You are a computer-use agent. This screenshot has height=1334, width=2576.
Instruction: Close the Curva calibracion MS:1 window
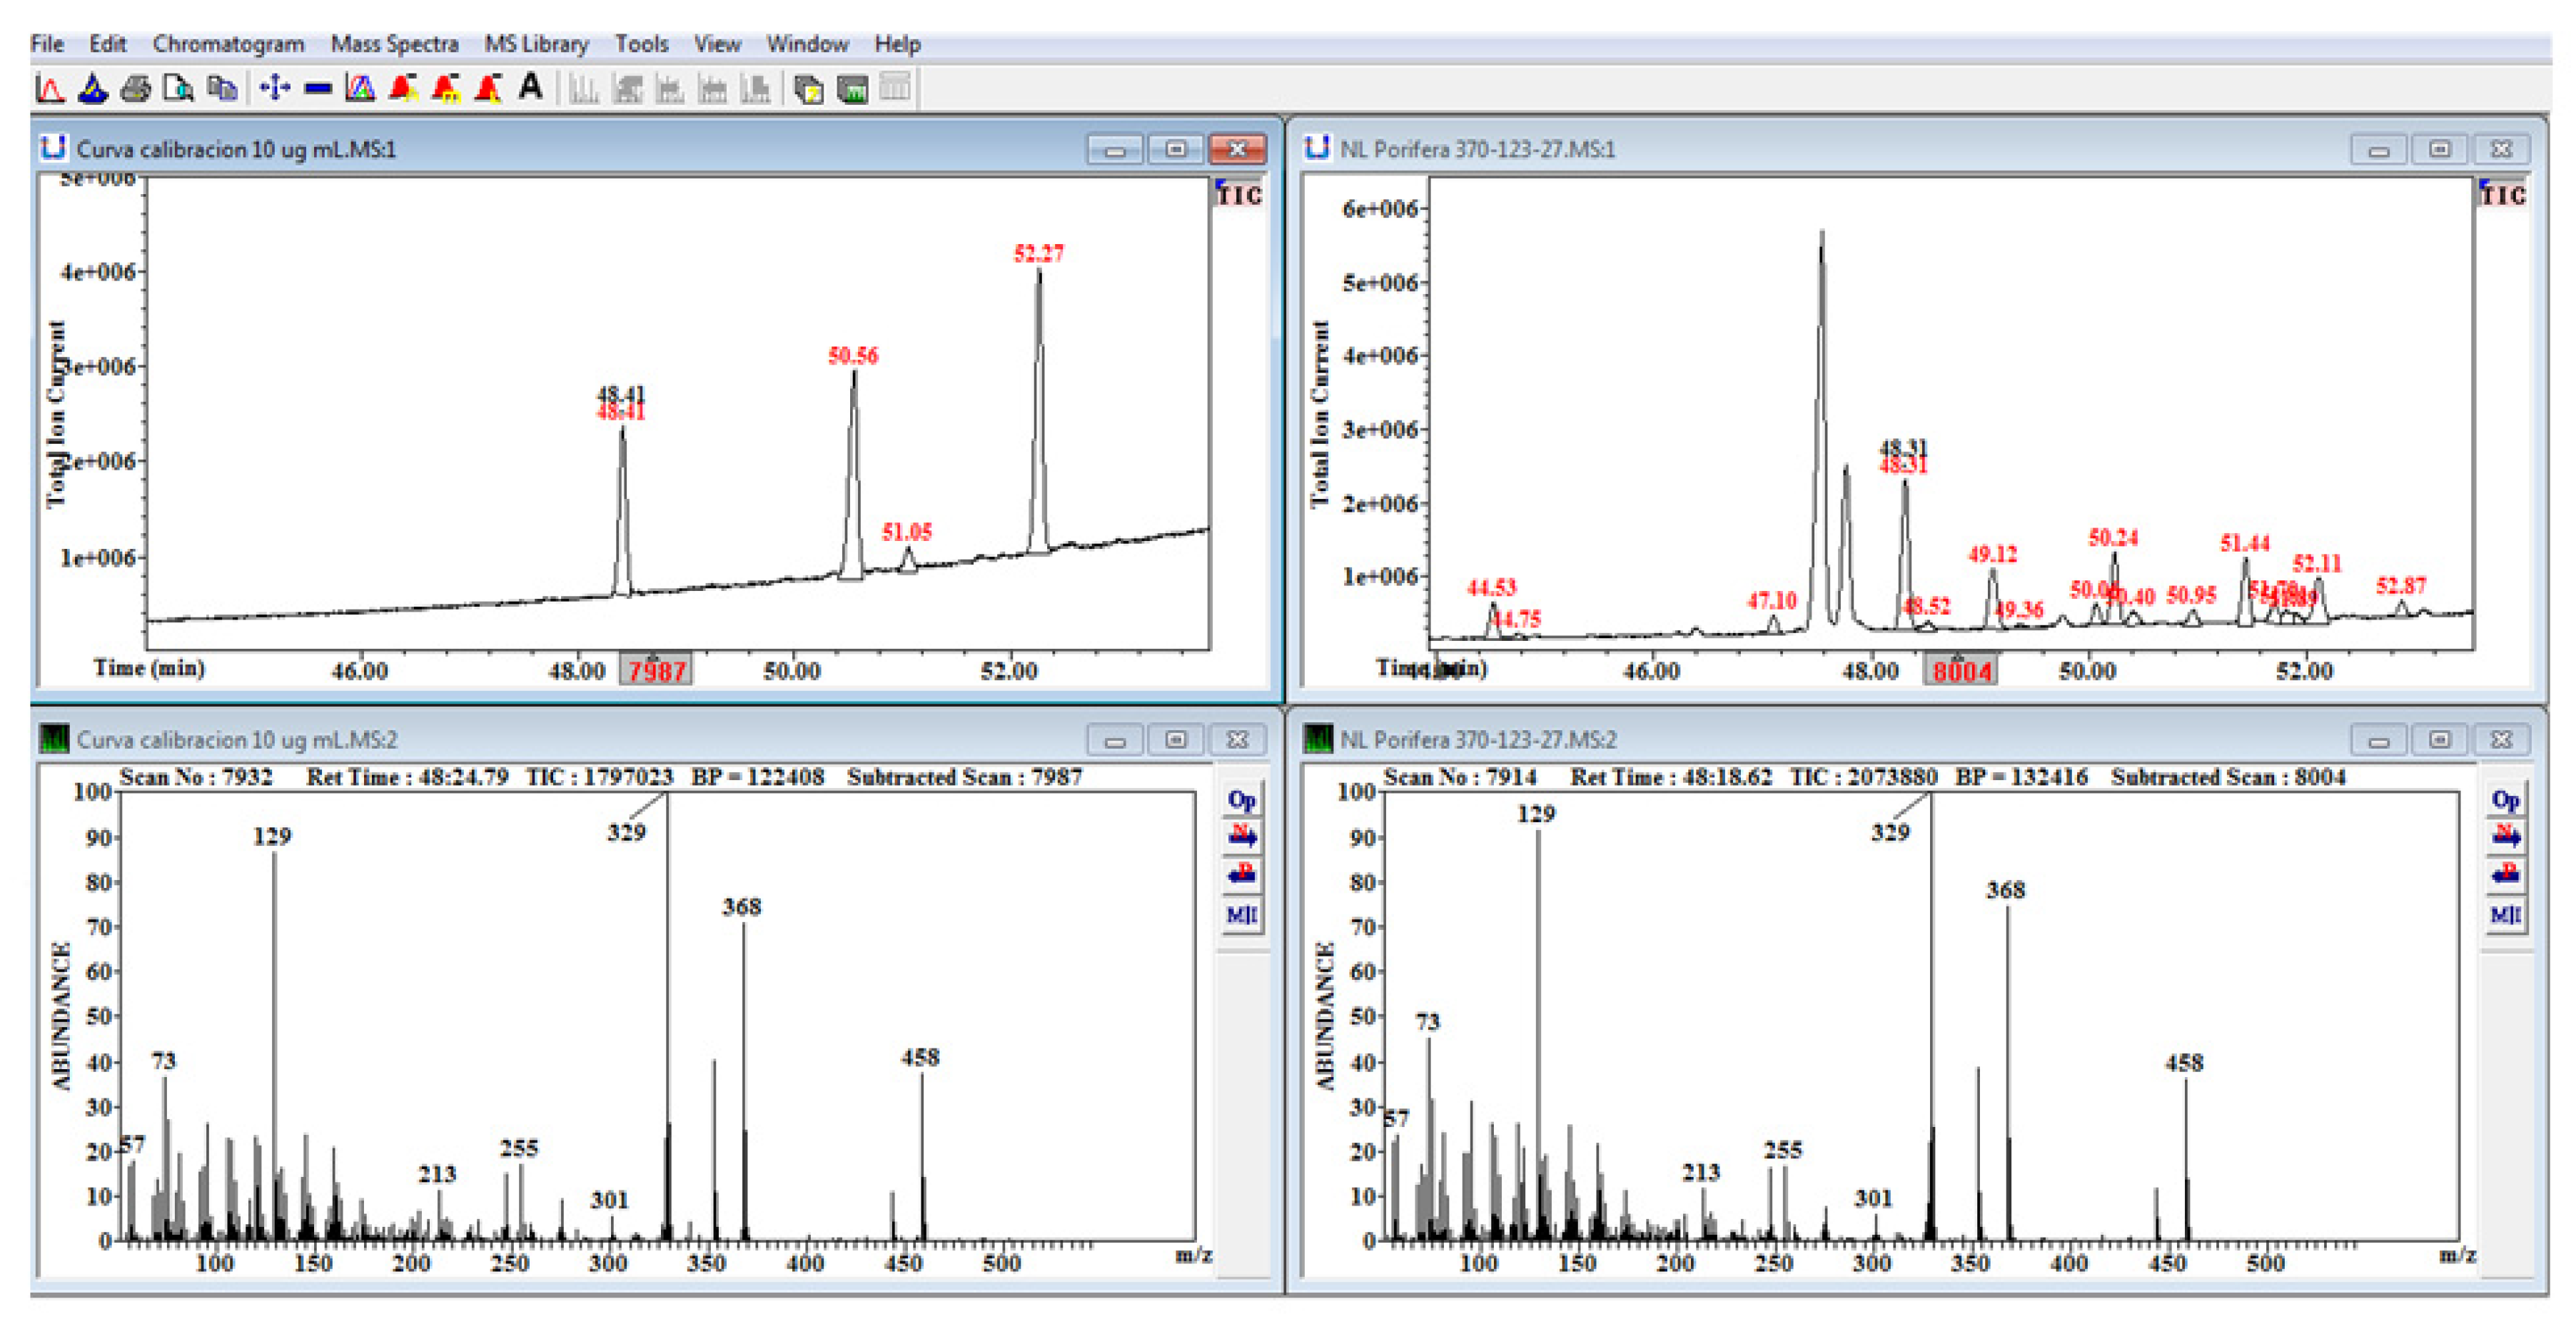click(1237, 149)
